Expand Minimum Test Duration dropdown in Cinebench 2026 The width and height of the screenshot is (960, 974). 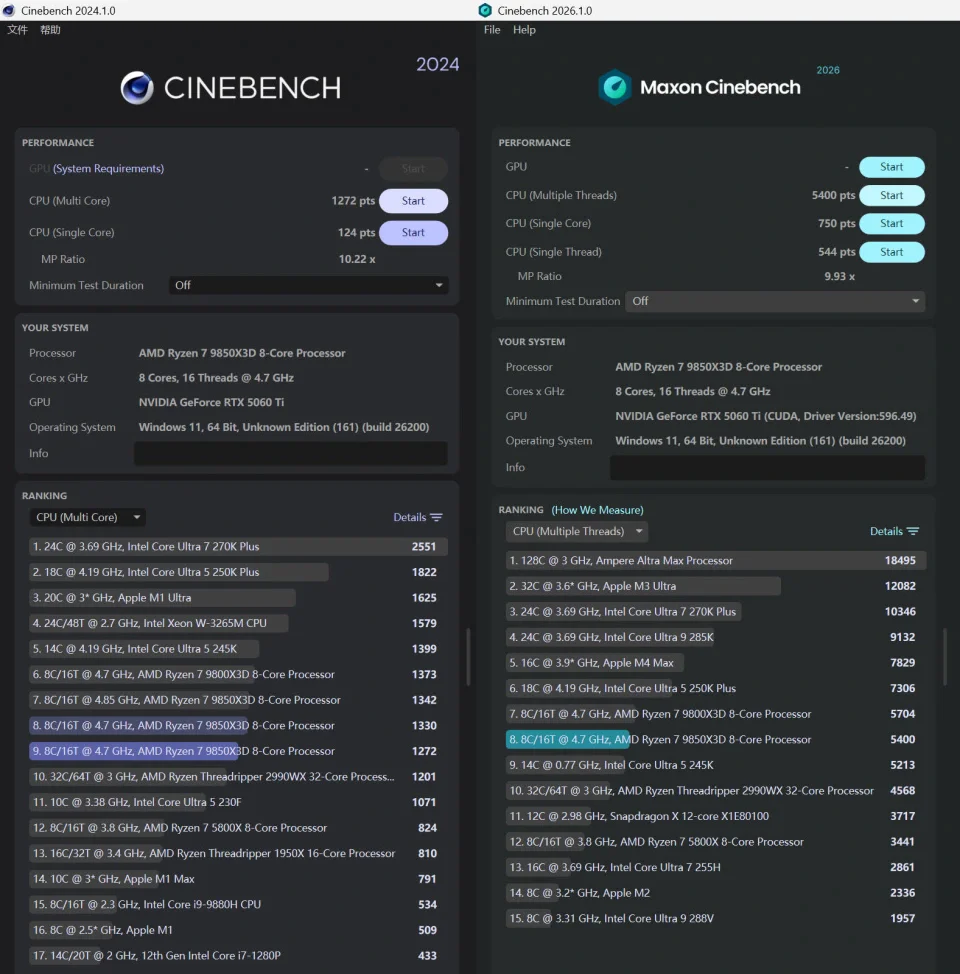pos(775,301)
